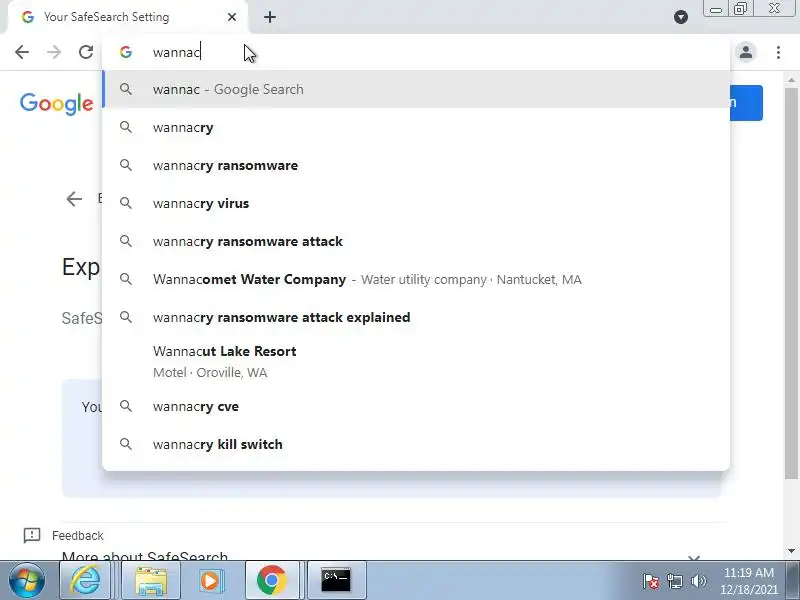
Task: Open the Chrome three-dot menu
Action: coord(778,52)
